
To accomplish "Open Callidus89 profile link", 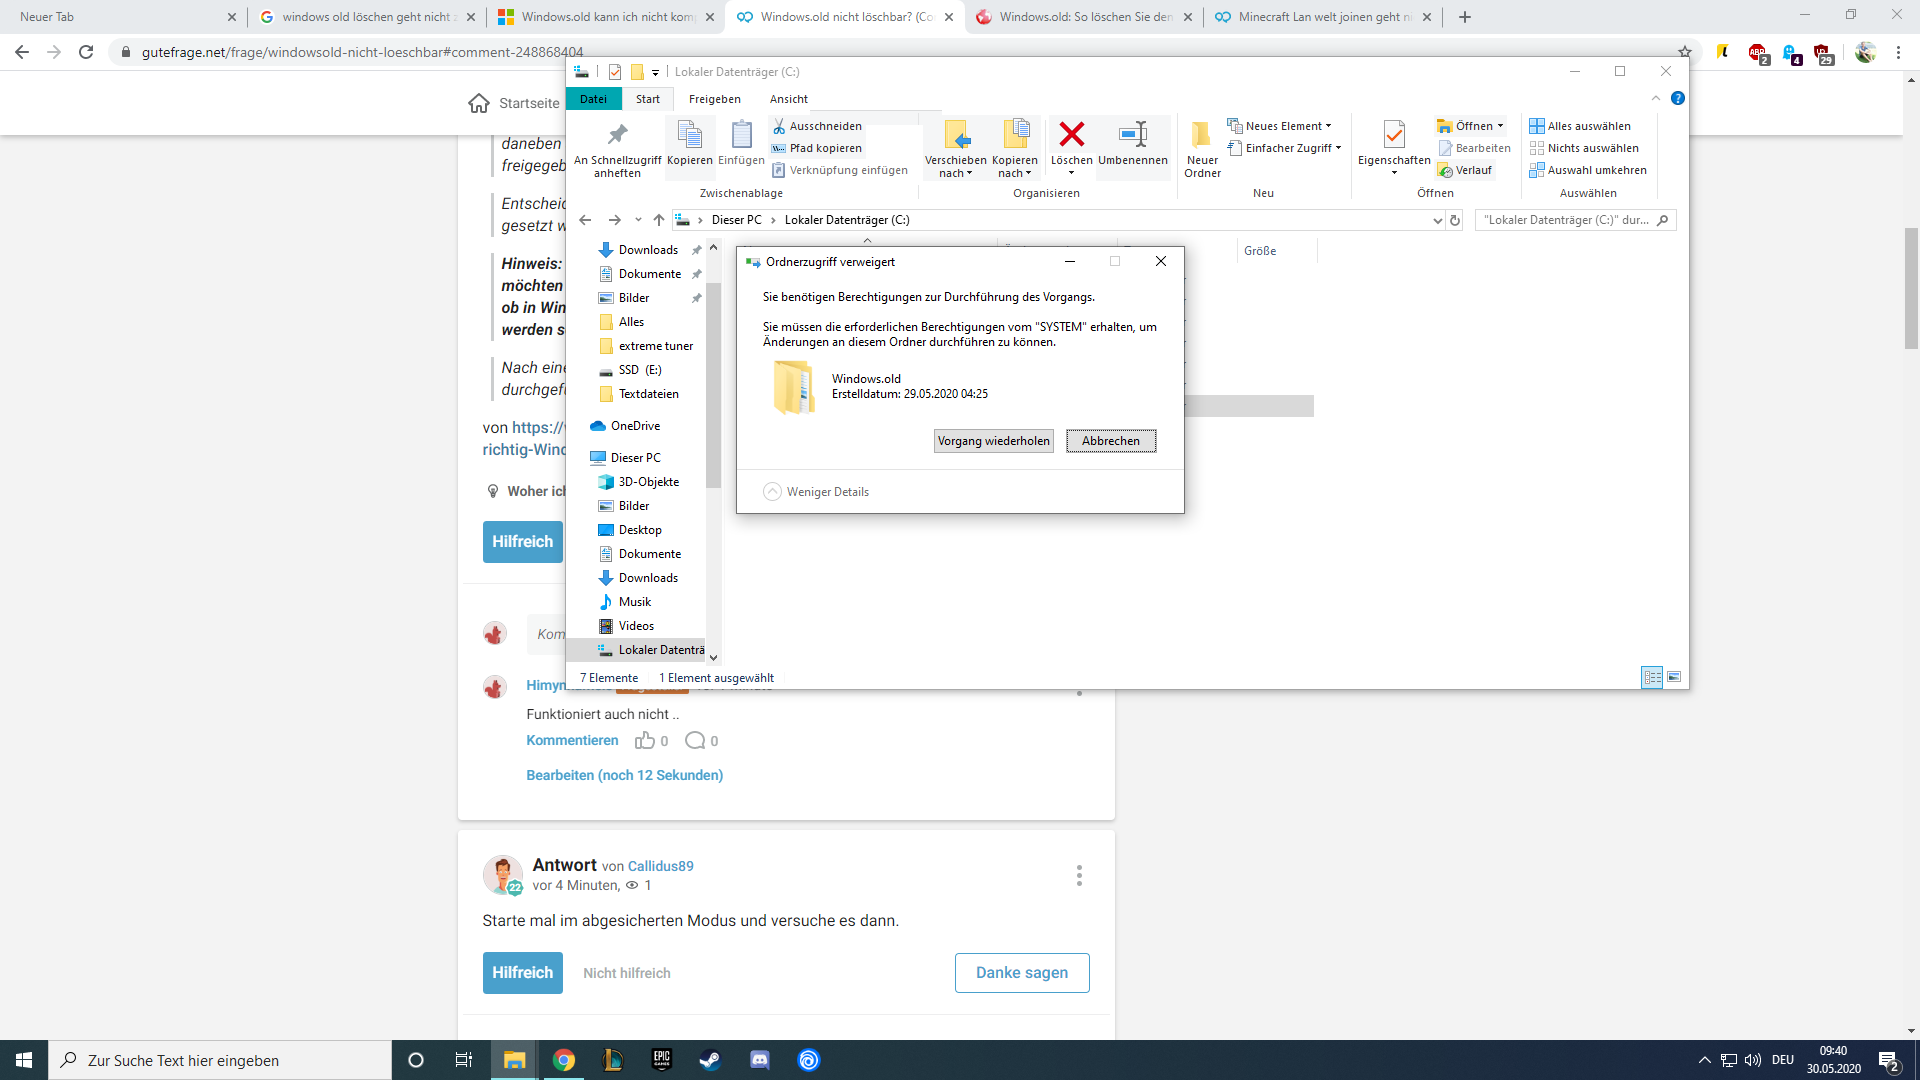I will (661, 866).
